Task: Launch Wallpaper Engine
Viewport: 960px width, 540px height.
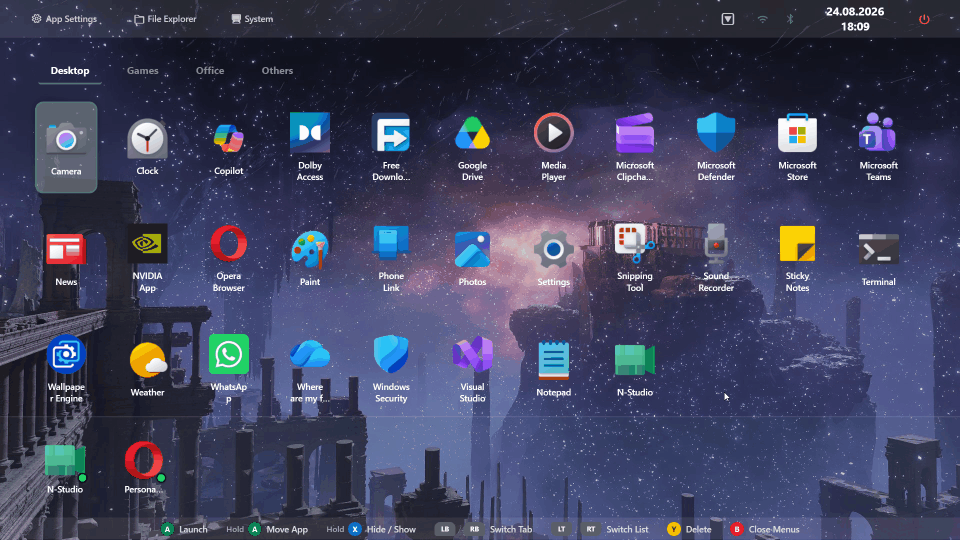Action: coord(66,369)
